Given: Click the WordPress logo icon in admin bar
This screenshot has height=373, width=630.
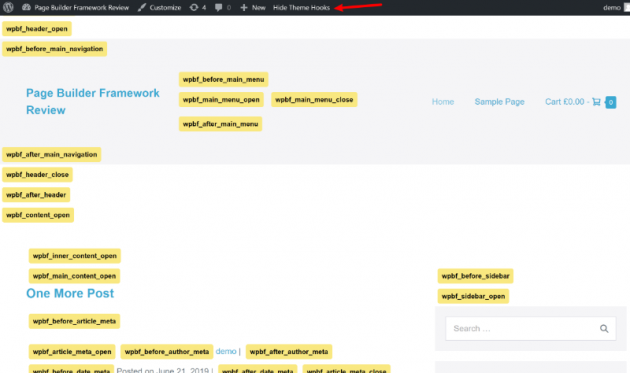Looking at the screenshot, I should click(x=8, y=7).
